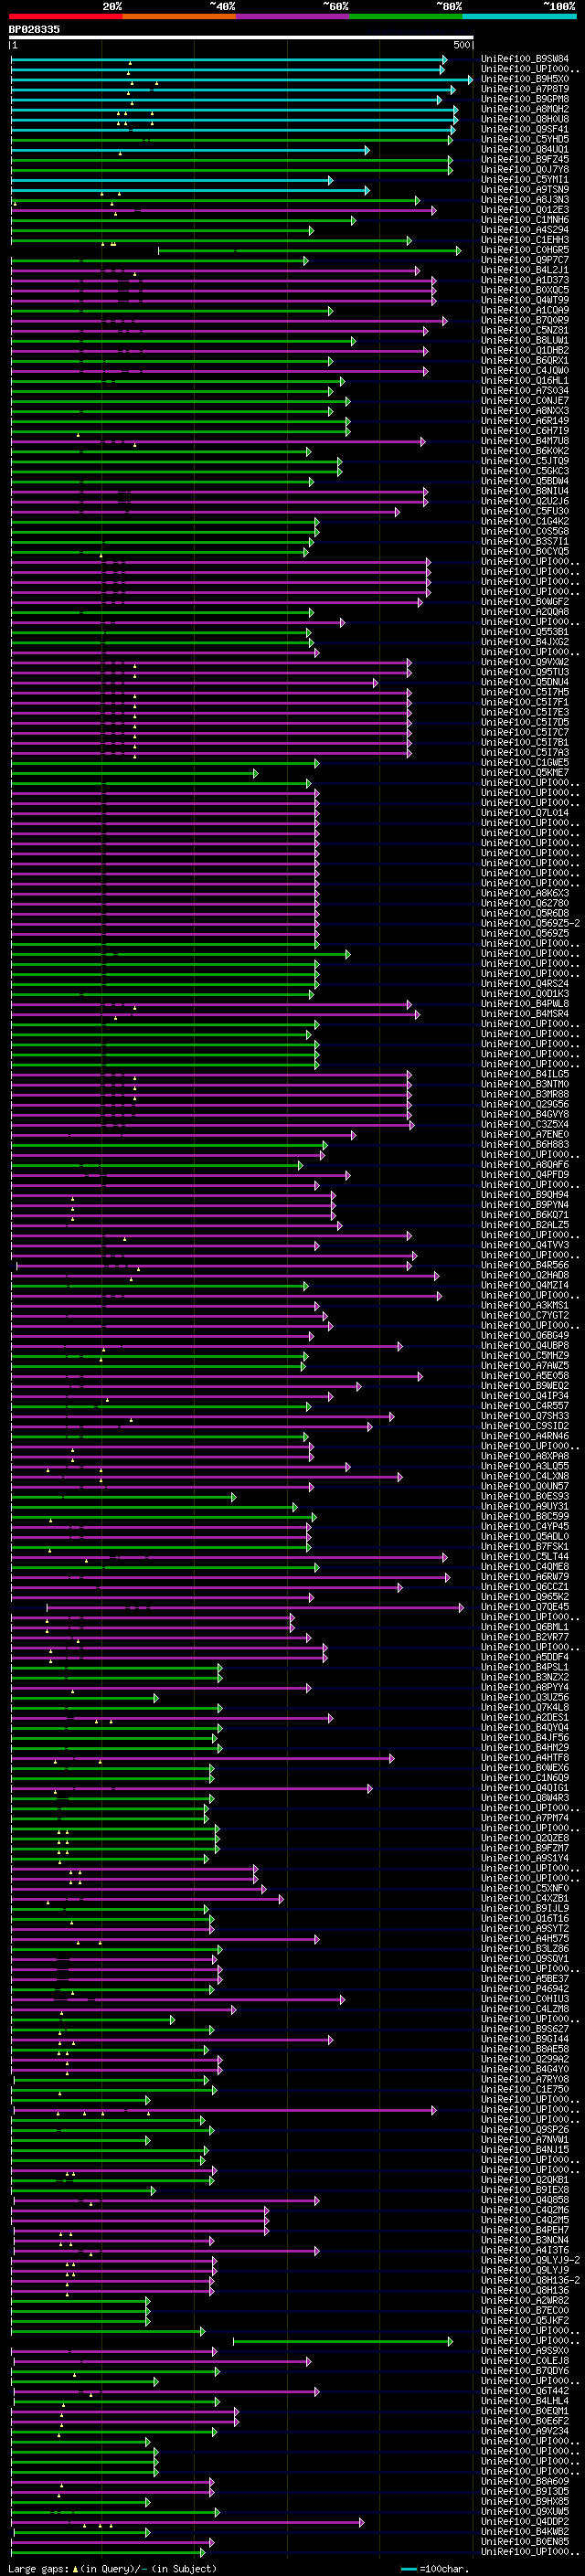Select hit UniRef100_C5JTQ9
This screenshot has width=585, height=2576.
pos(525,461)
